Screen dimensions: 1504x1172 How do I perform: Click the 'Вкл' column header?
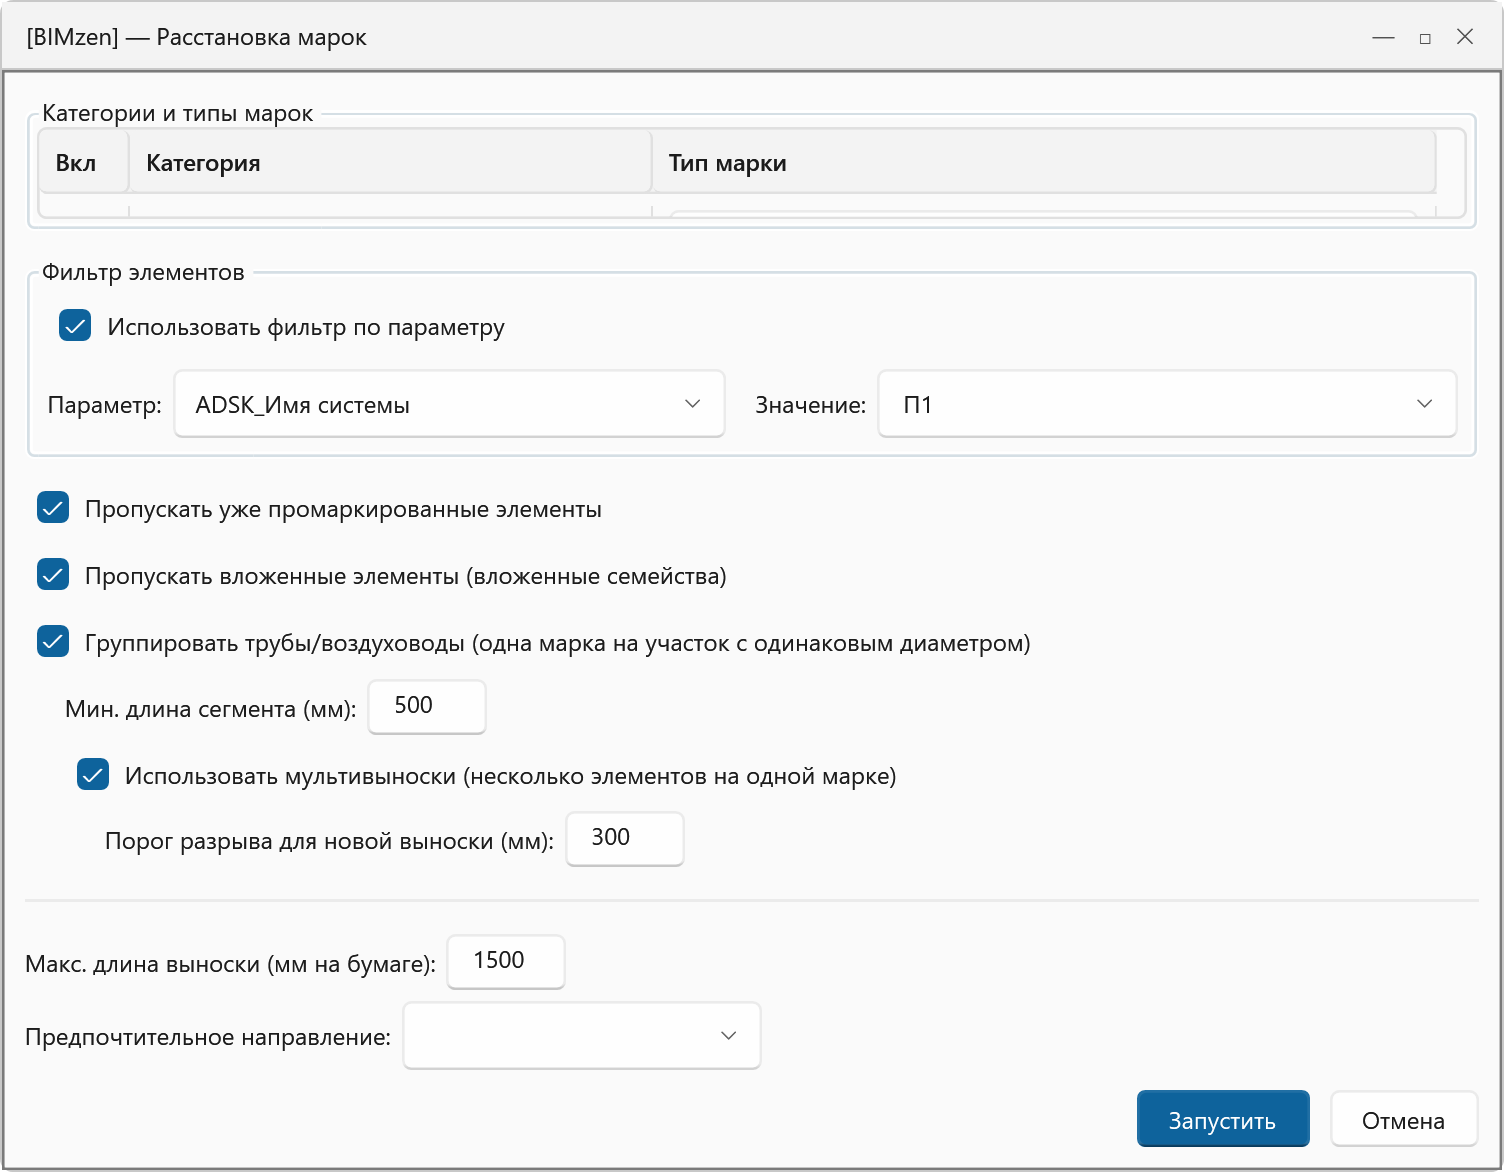click(x=84, y=162)
